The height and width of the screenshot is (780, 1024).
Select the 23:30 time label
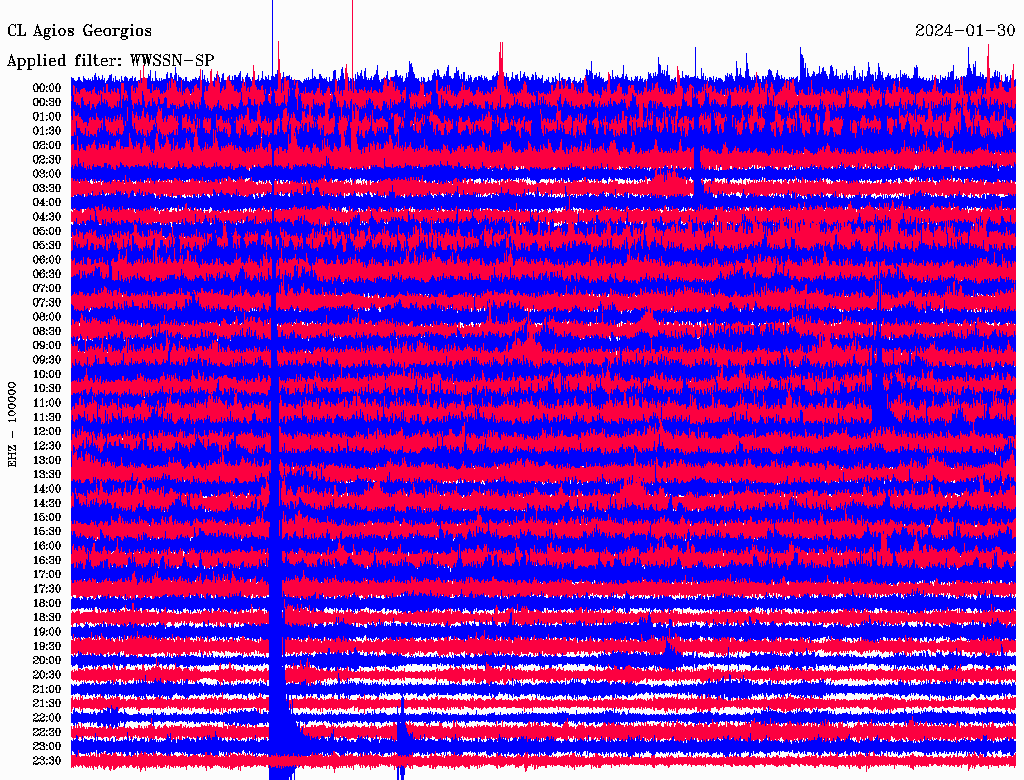[x=47, y=761]
